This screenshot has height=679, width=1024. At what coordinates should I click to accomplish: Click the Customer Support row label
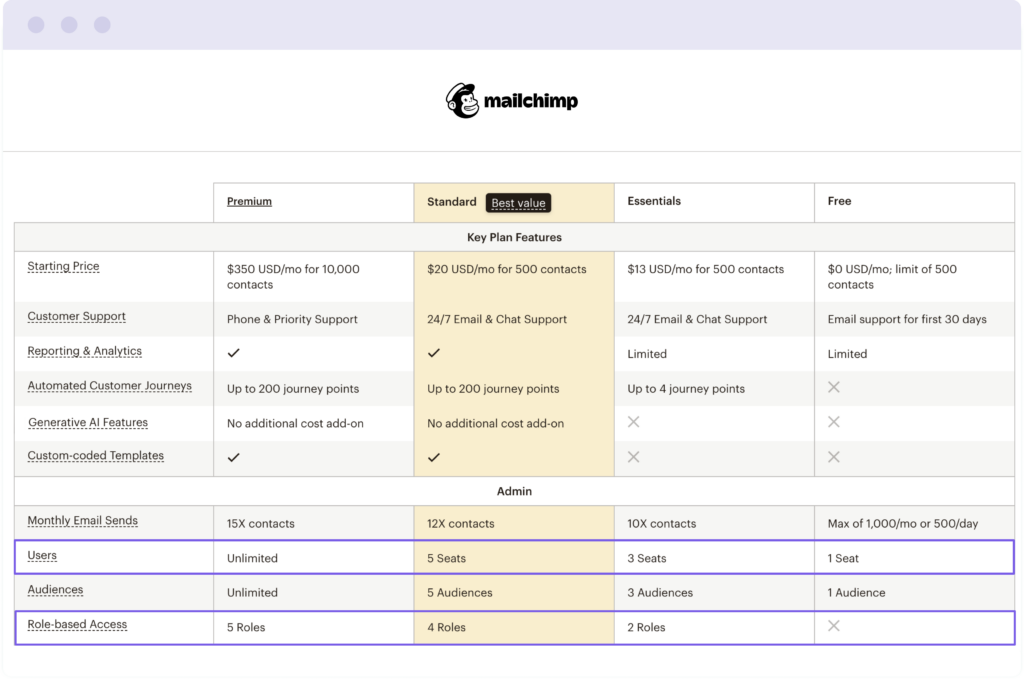point(76,317)
